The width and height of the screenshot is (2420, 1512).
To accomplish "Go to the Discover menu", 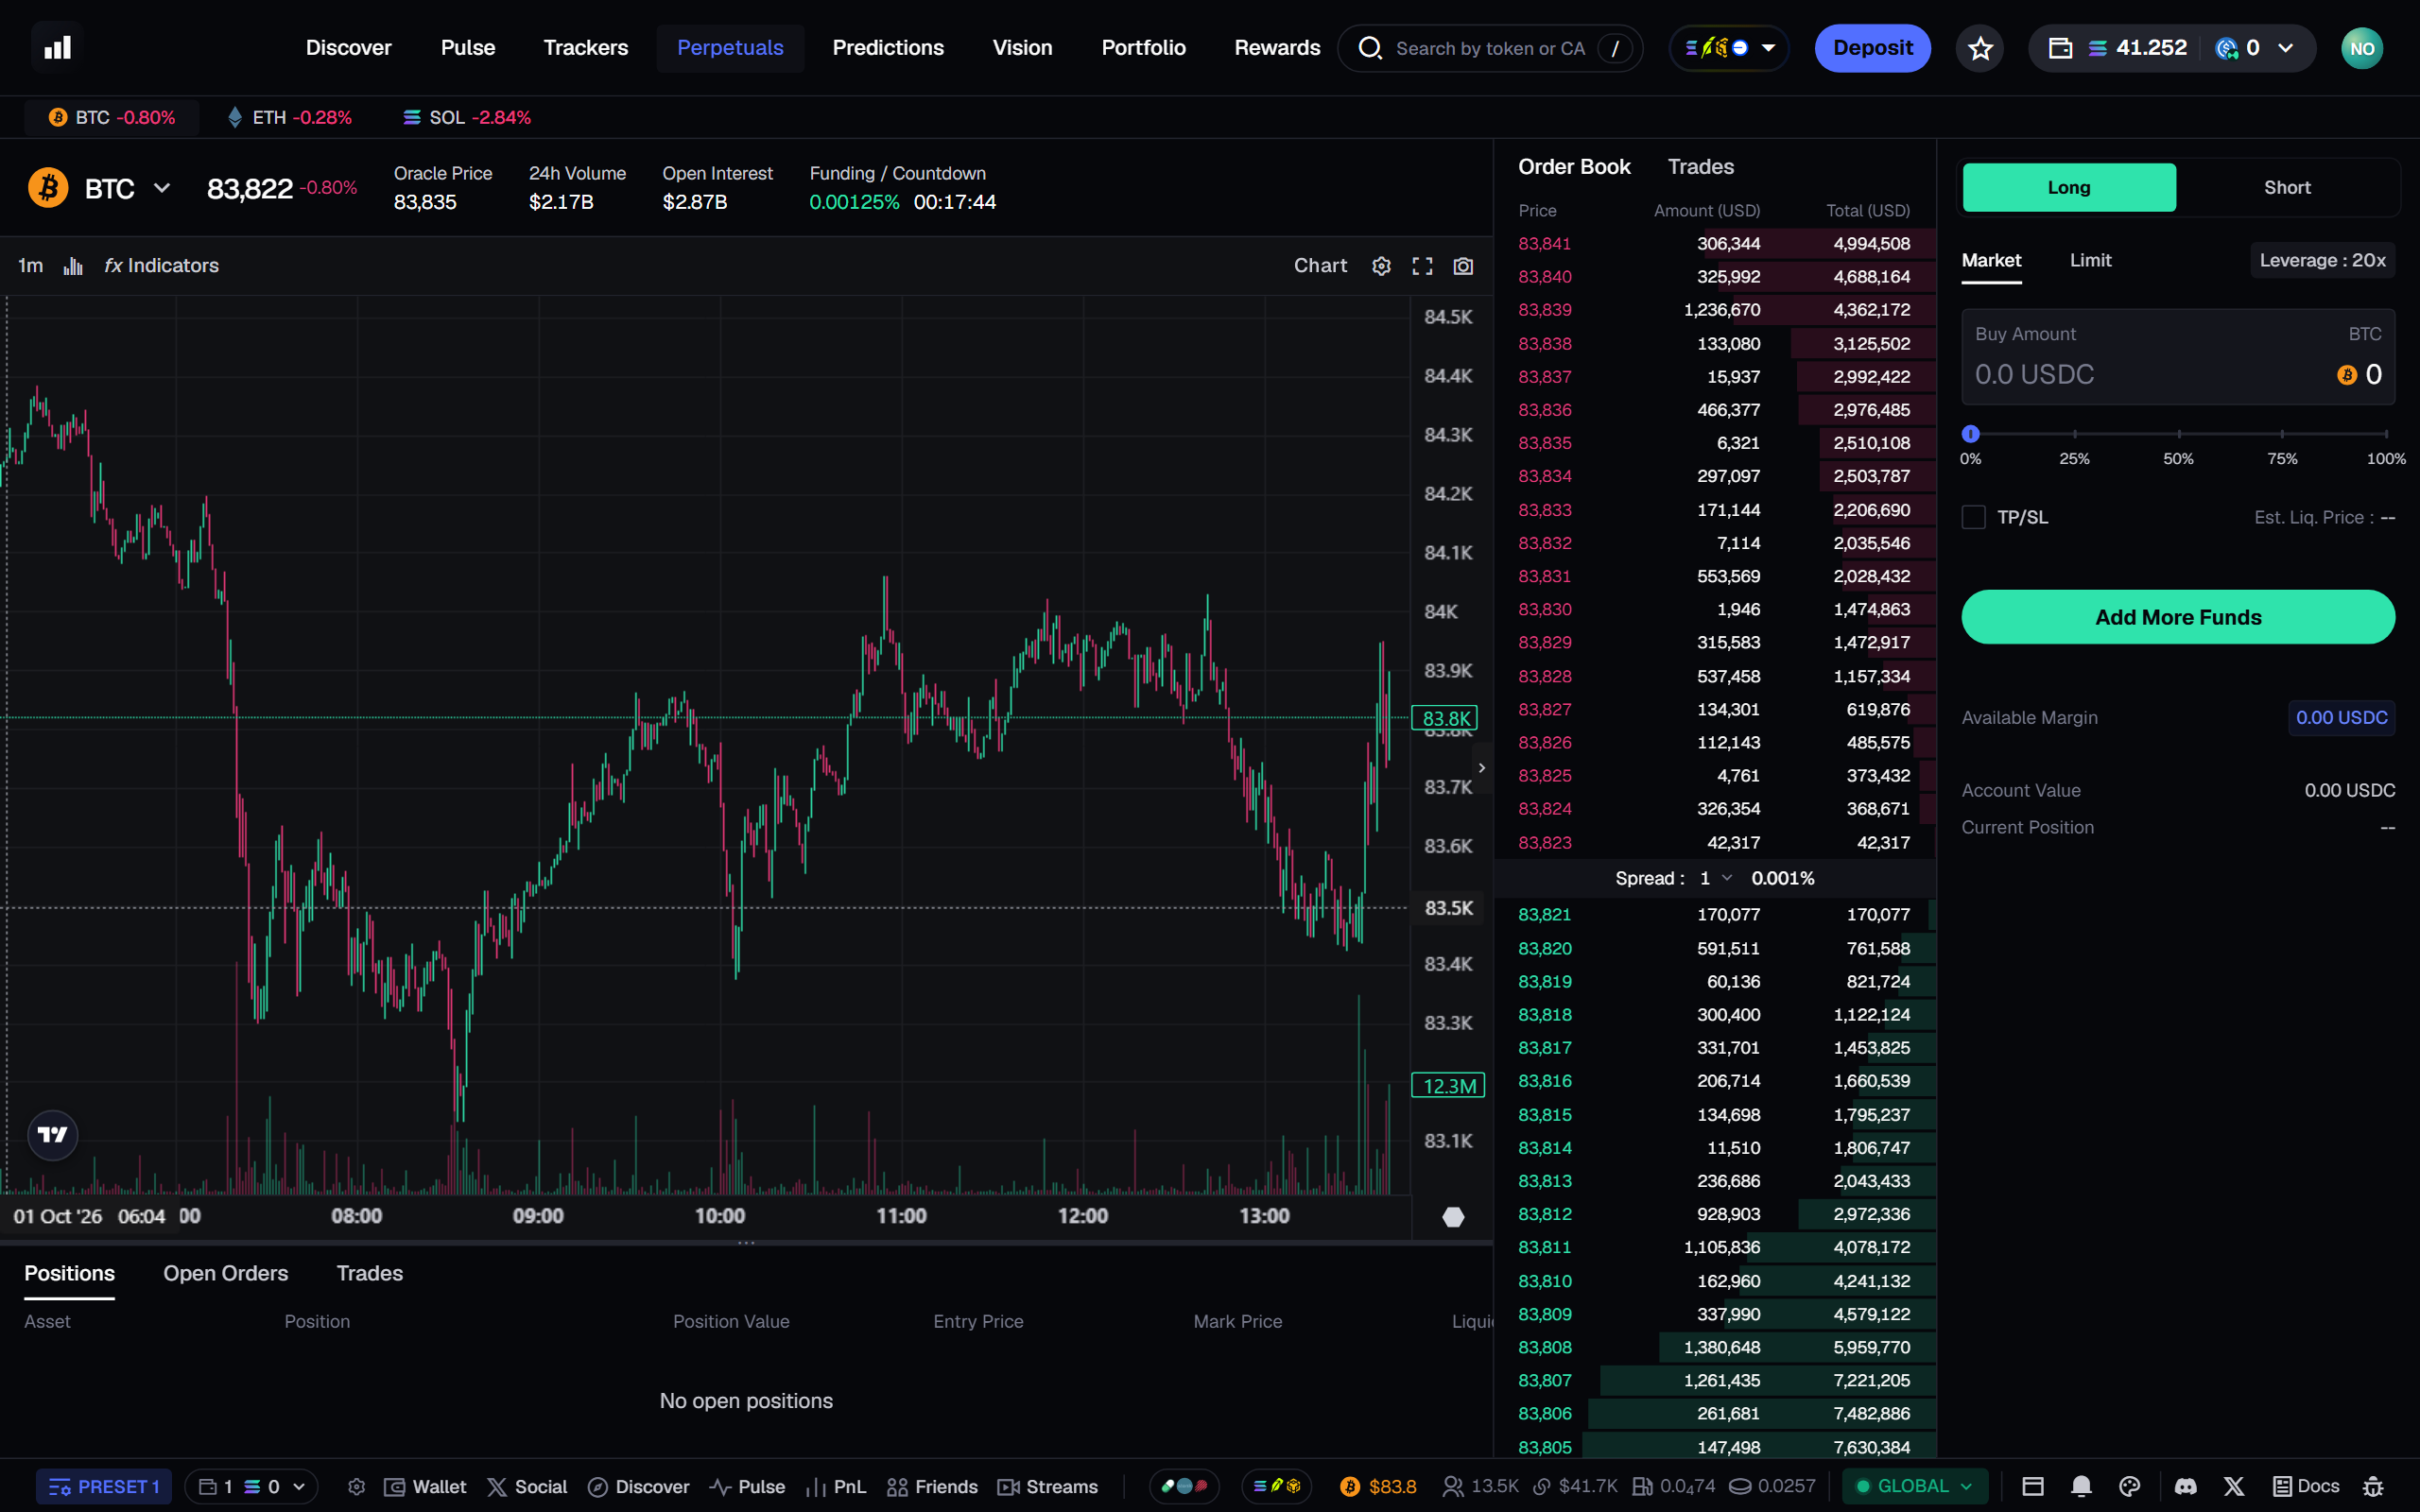I will tap(348, 48).
